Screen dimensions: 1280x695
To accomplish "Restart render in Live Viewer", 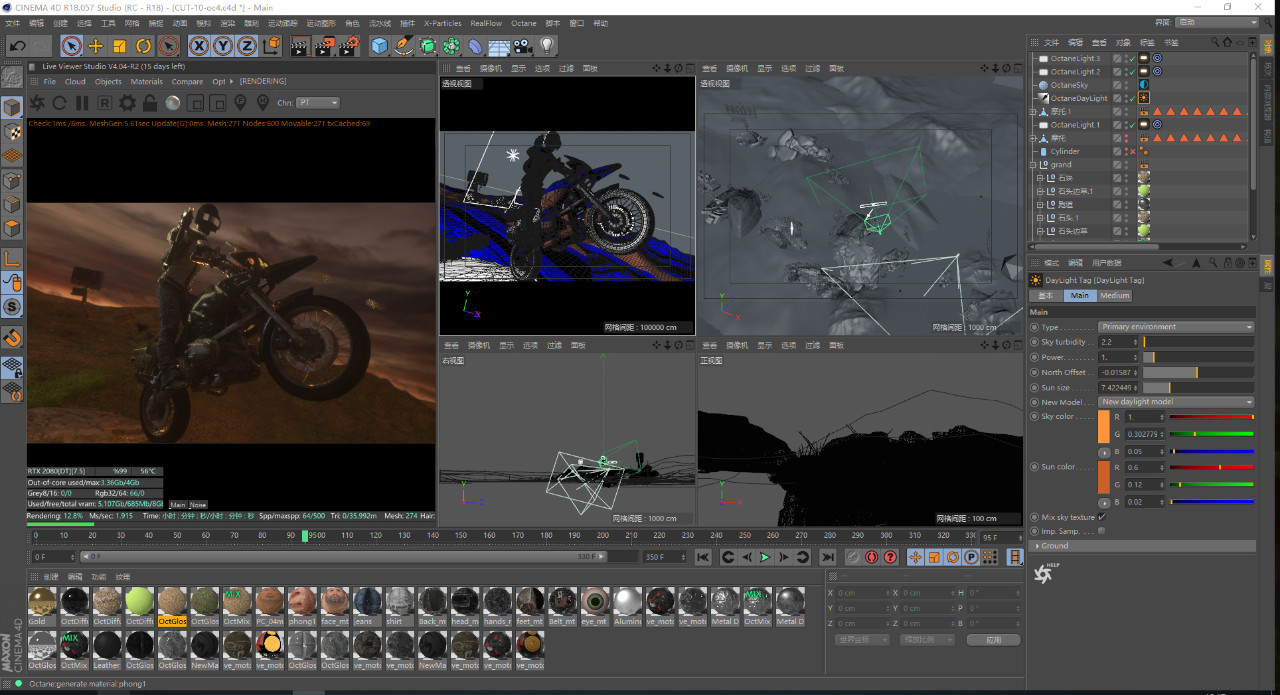I will [x=60, y=103].
